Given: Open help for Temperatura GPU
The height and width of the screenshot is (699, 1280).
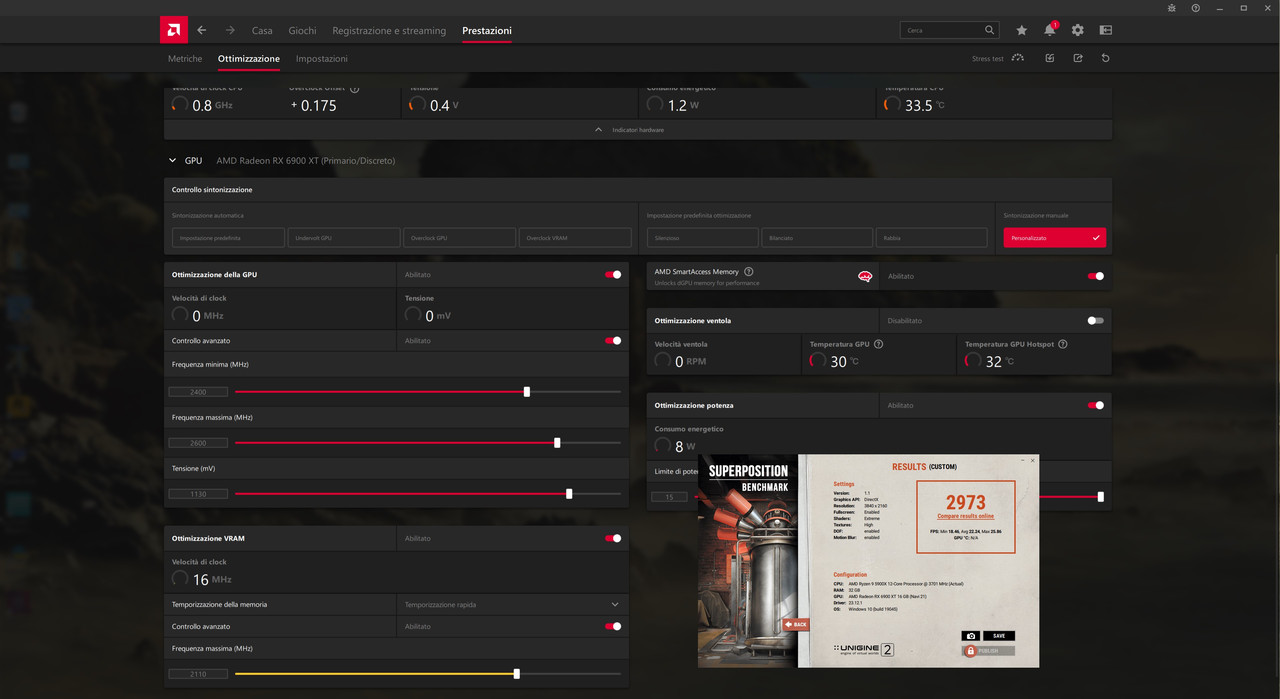Looking at the screenshot, I should [878, 344].
